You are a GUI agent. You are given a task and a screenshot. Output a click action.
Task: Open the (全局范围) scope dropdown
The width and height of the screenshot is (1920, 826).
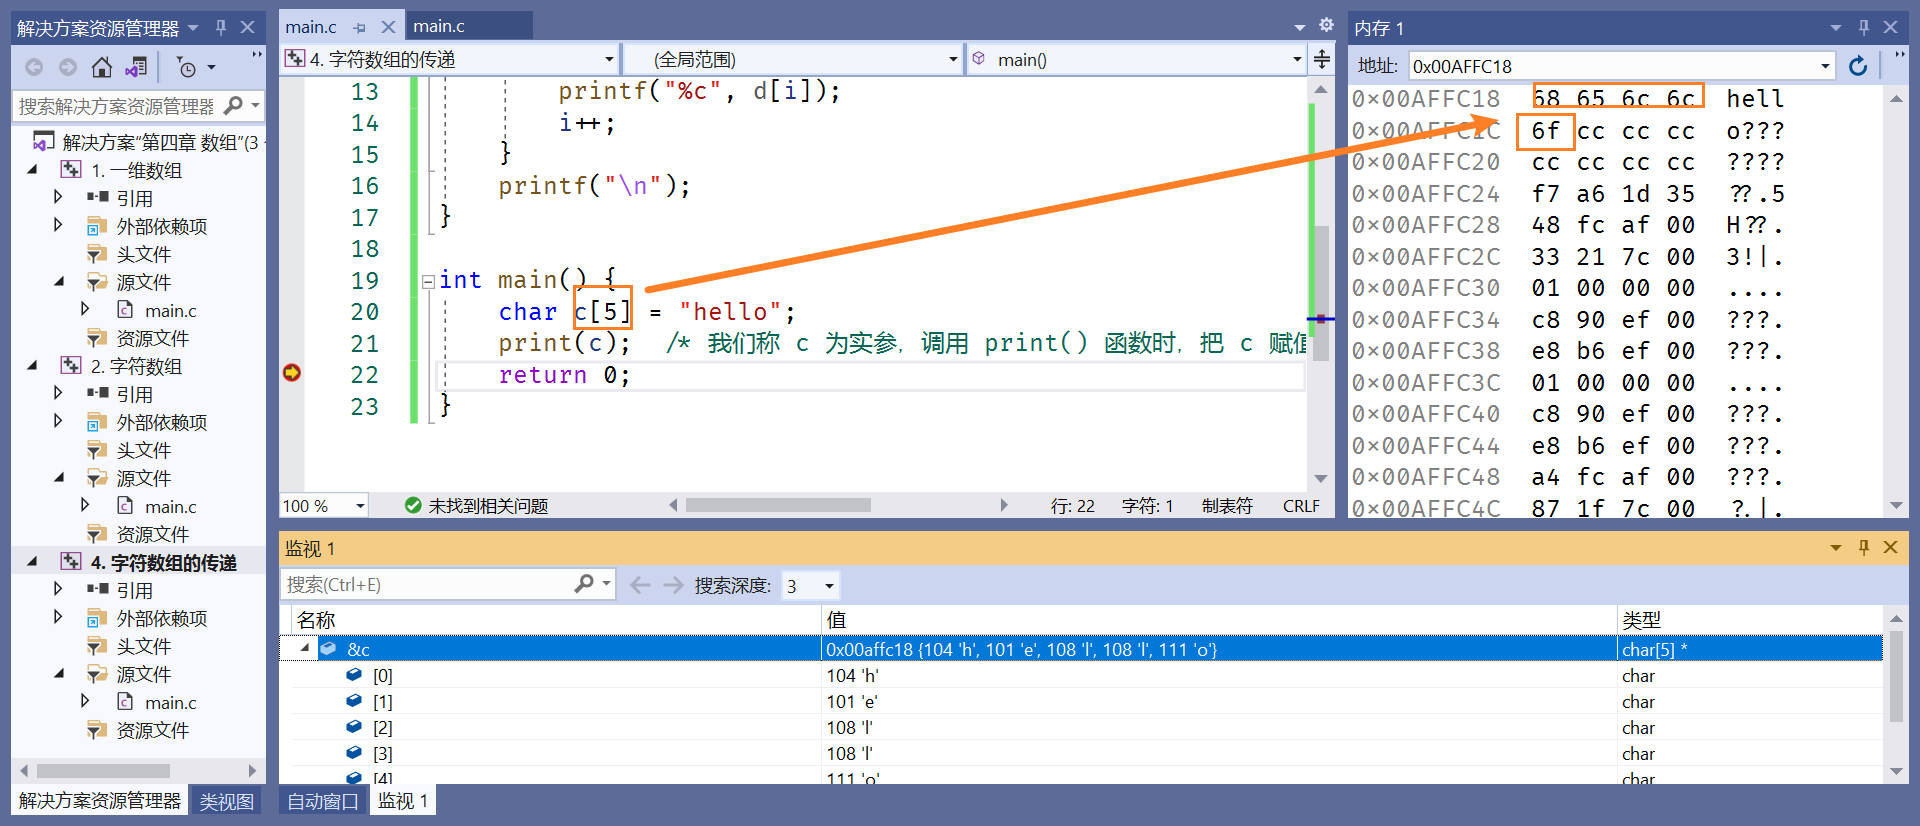point(953,59)
